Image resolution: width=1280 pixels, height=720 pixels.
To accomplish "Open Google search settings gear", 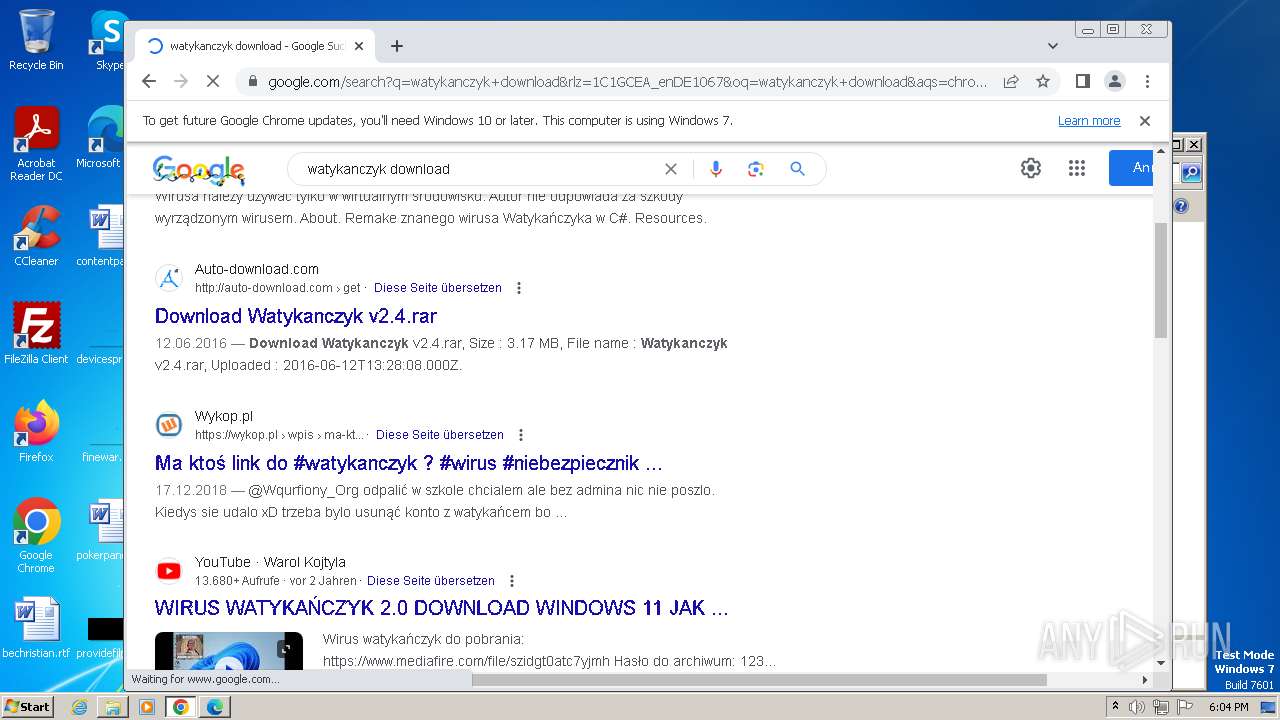I will click(x=1031, y=168).
